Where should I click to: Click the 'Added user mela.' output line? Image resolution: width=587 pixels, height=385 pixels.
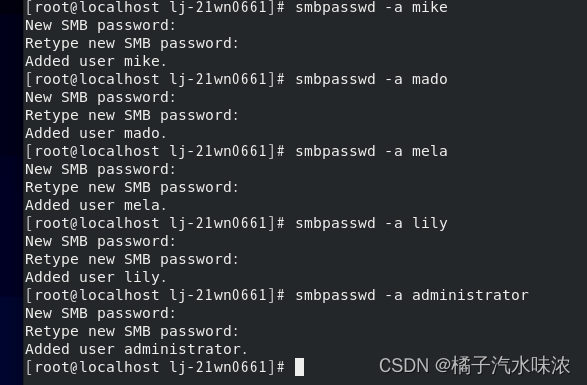(x=96, y=205)
